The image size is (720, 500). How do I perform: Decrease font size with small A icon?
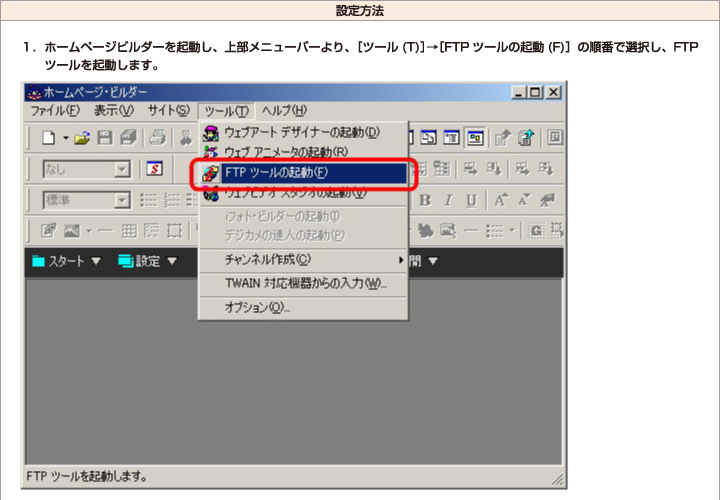point(523,200)
